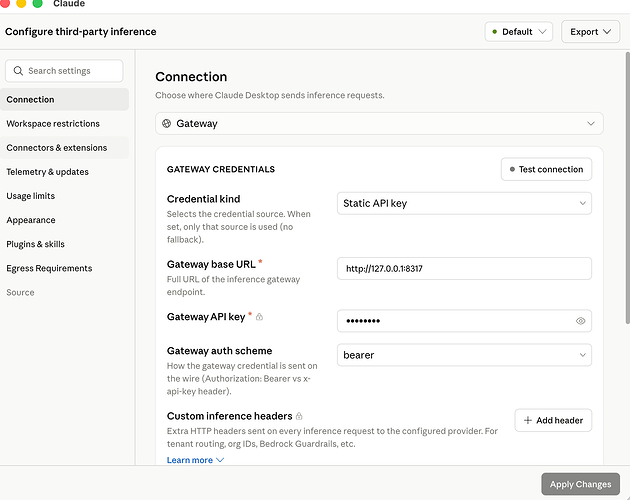Click the Add header button
630x500 pixels.
(553, 420)
